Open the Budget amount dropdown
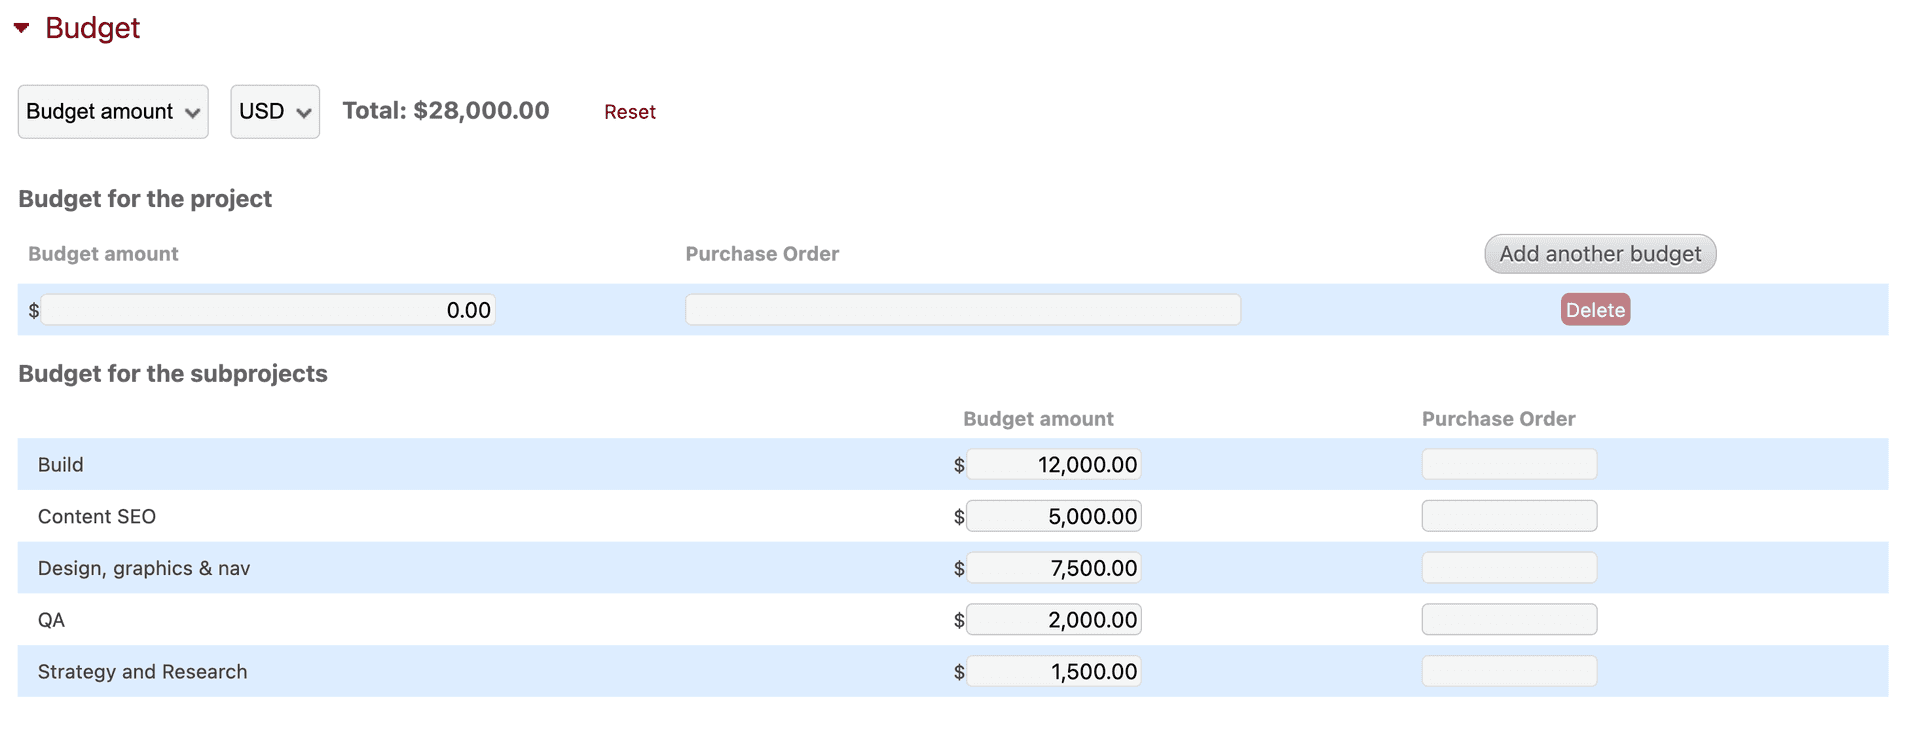 [113, 112]
